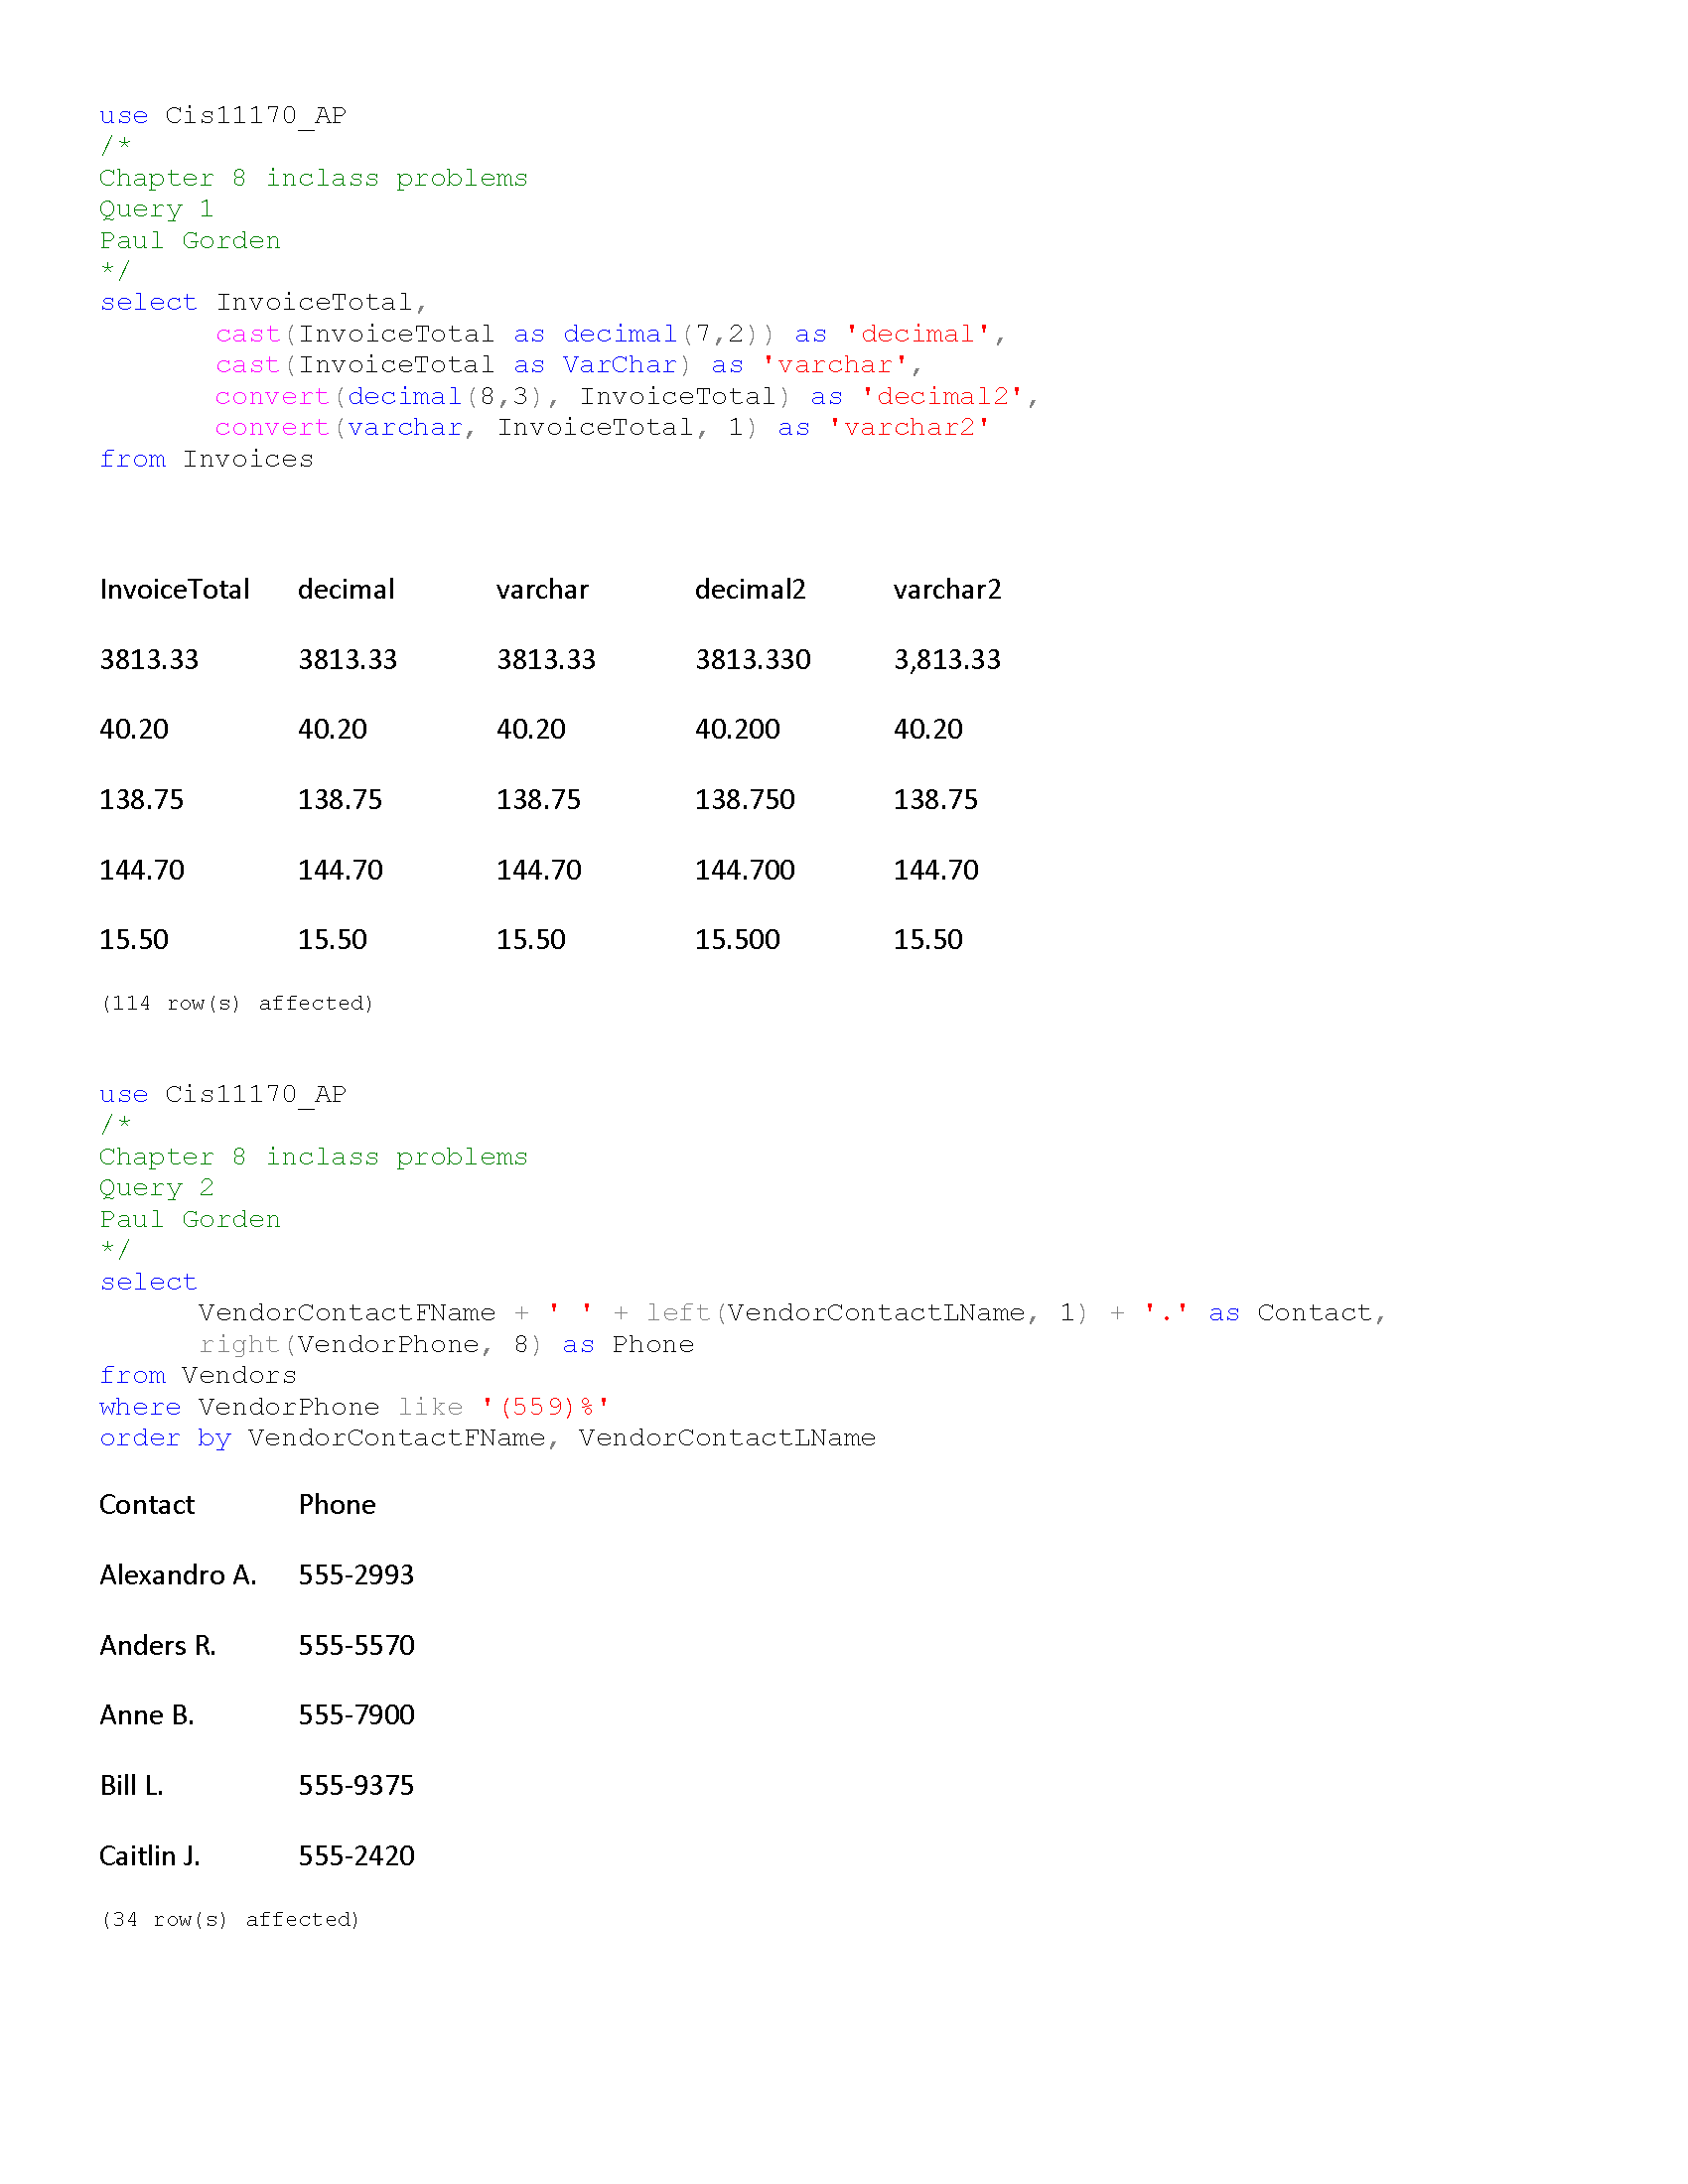Select the 'left(VendorContactLName, 1)' expression

pyautogui.click(x=866, y=1313)
